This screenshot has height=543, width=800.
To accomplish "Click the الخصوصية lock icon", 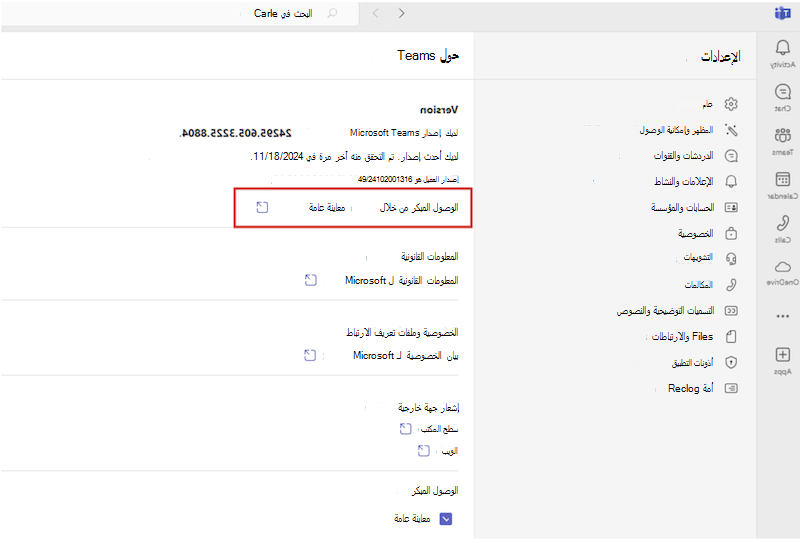I will coord(731,234).
